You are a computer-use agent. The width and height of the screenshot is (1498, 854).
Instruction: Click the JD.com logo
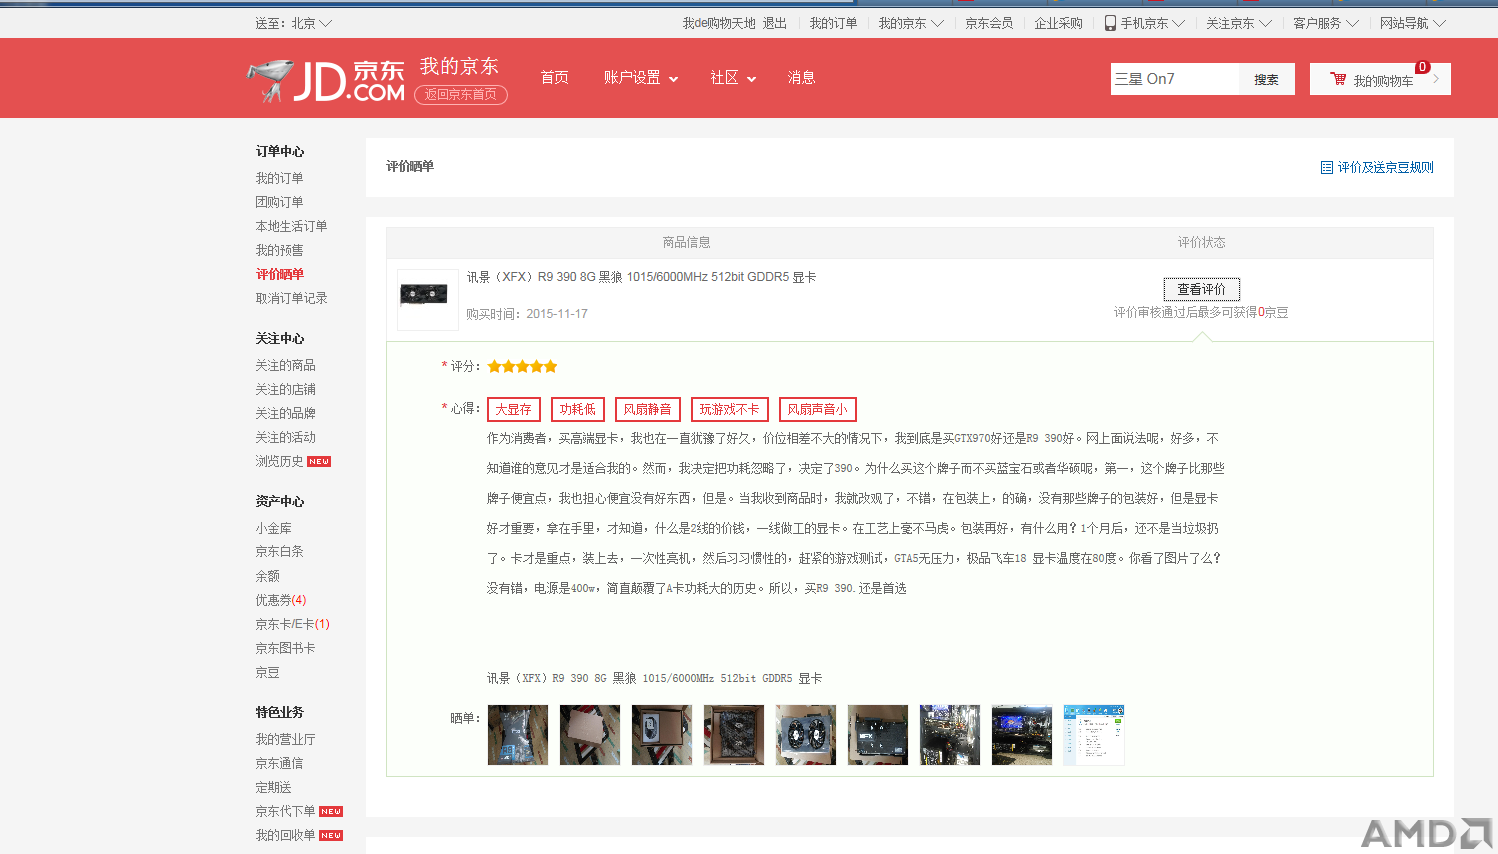tap(326, 80)
